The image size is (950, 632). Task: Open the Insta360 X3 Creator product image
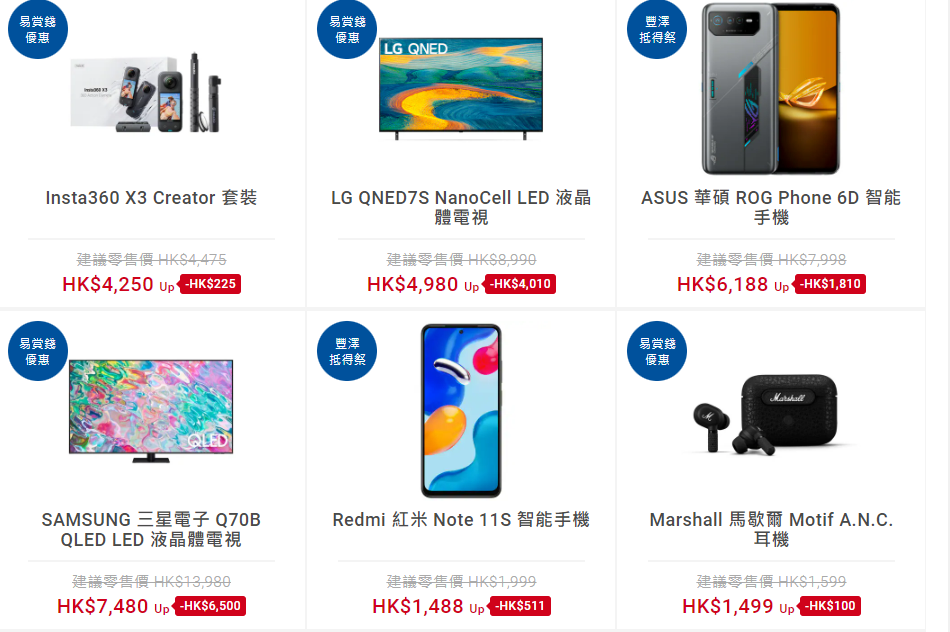click(145, 93)
